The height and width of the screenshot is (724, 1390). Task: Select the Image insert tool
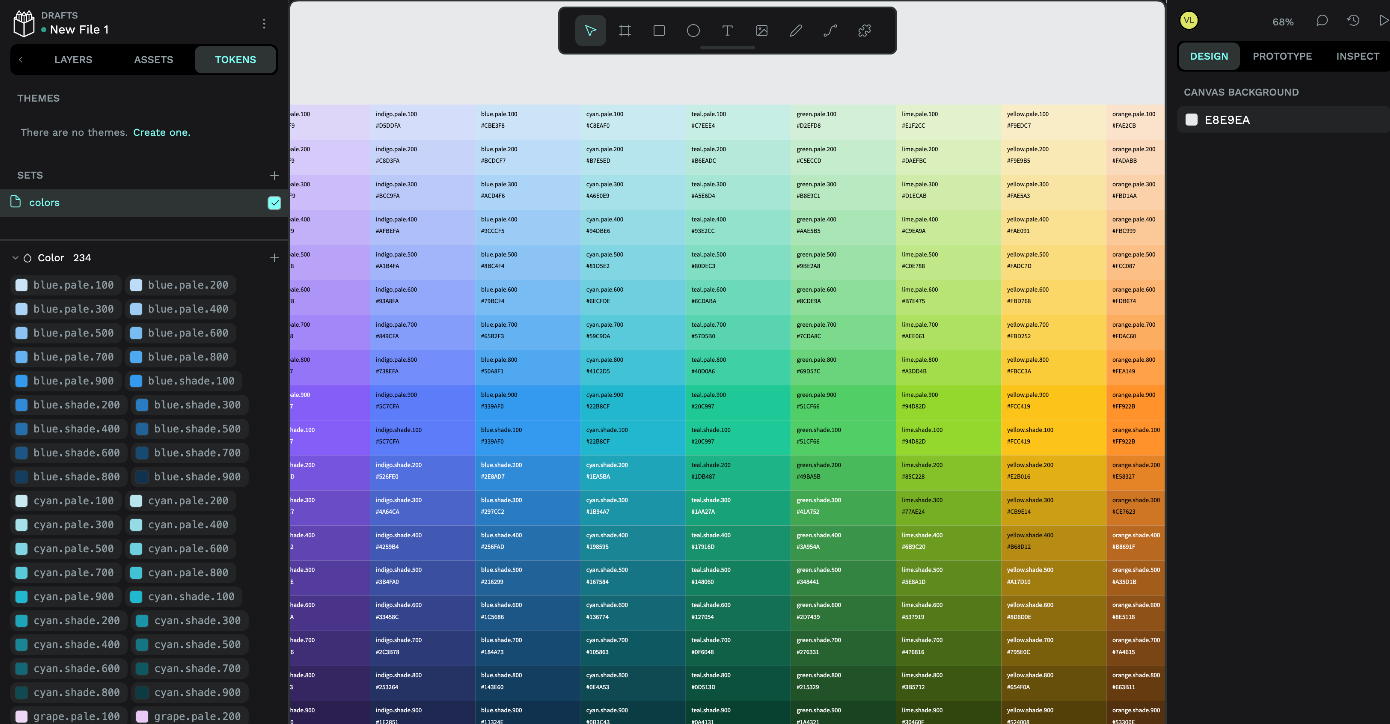click(x=761, y=31)
